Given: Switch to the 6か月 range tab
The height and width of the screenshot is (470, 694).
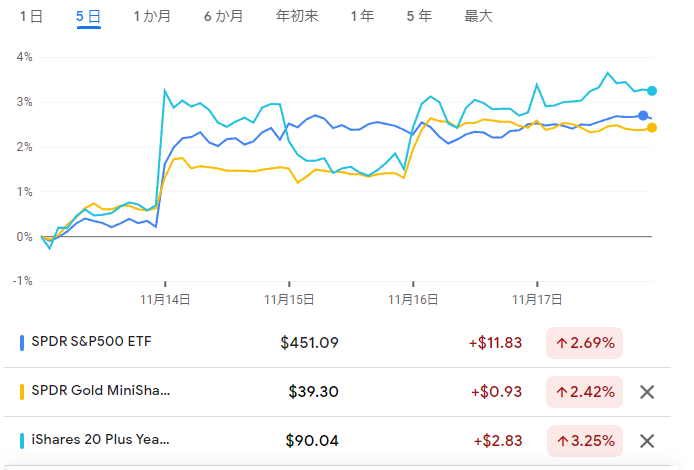Looking at the screenshot, I should tap(224, 16).
